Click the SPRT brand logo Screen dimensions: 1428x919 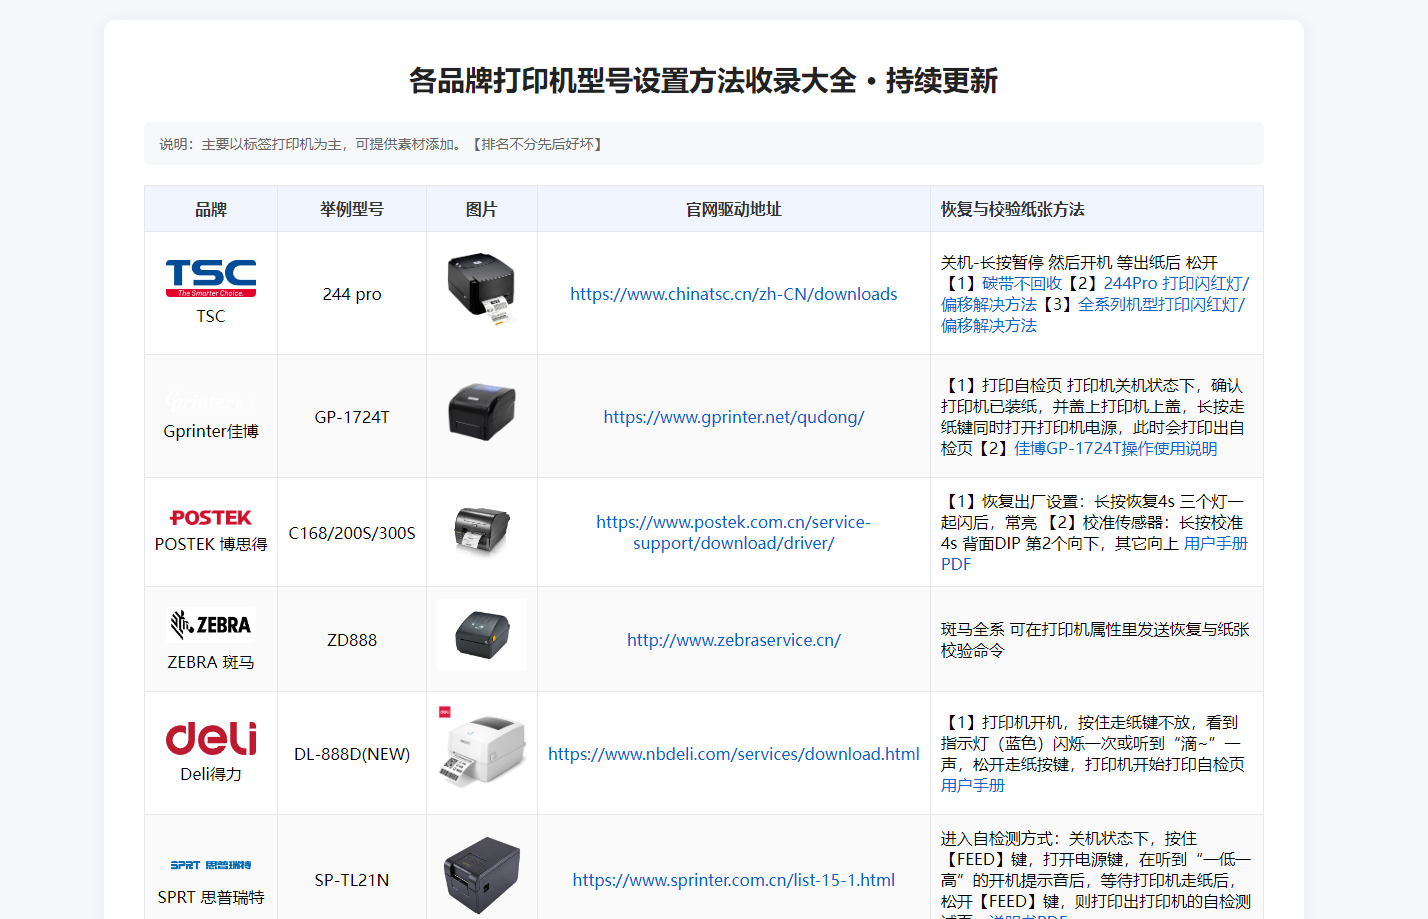click(211, 865)
